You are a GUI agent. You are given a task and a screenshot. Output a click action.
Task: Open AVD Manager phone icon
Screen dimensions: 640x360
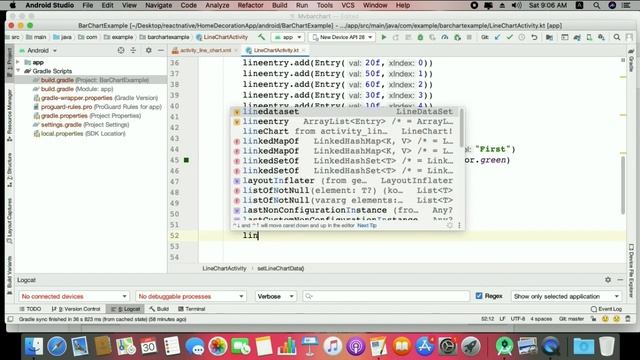tap(589, 37)
